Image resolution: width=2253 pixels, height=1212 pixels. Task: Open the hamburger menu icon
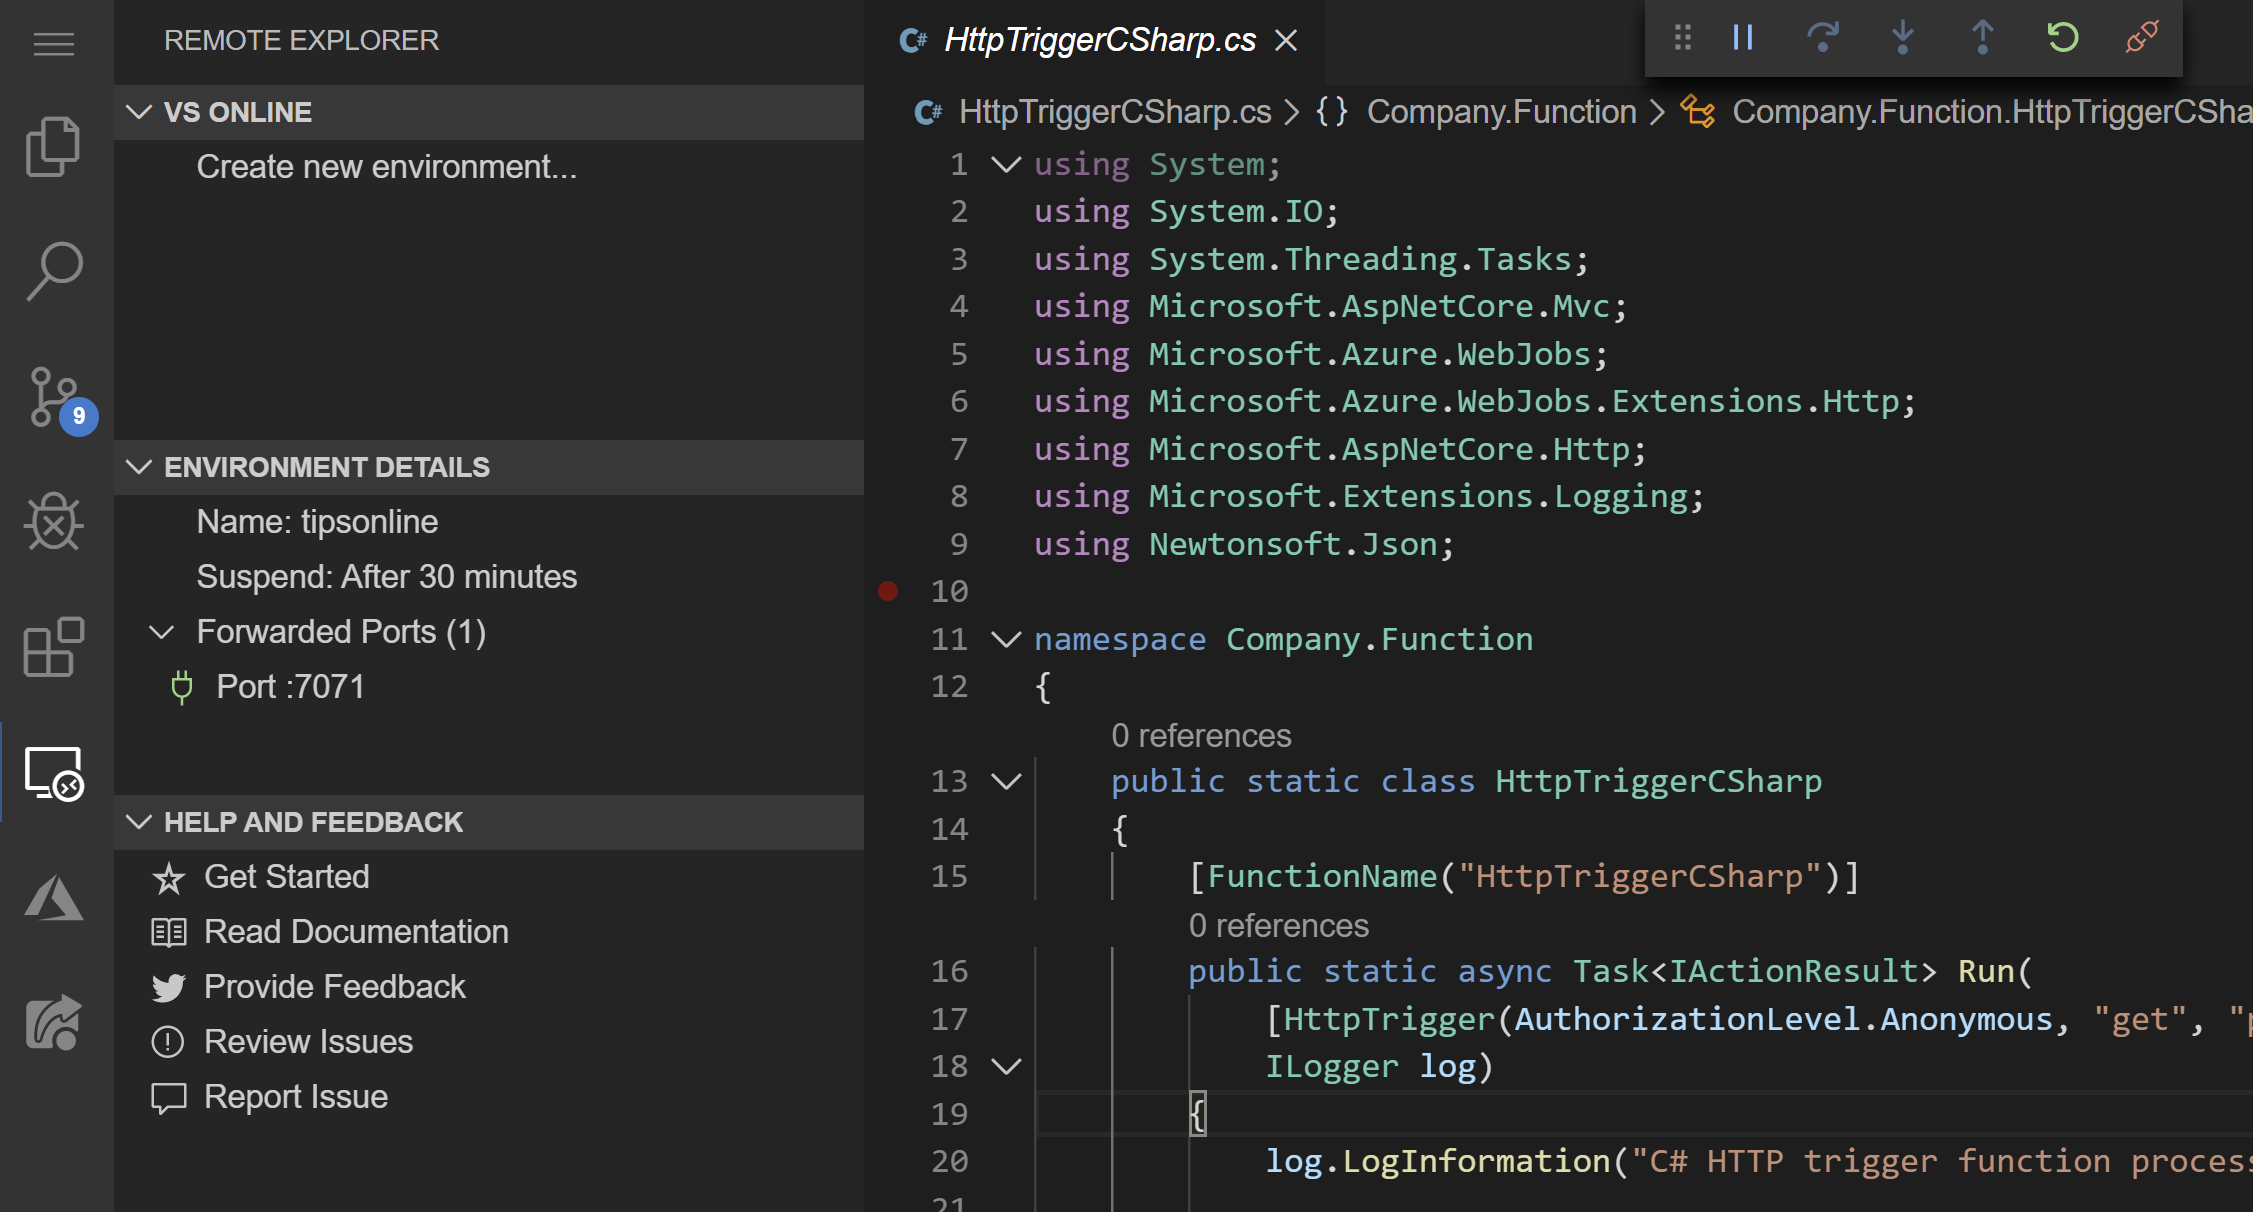click(54, 44)
